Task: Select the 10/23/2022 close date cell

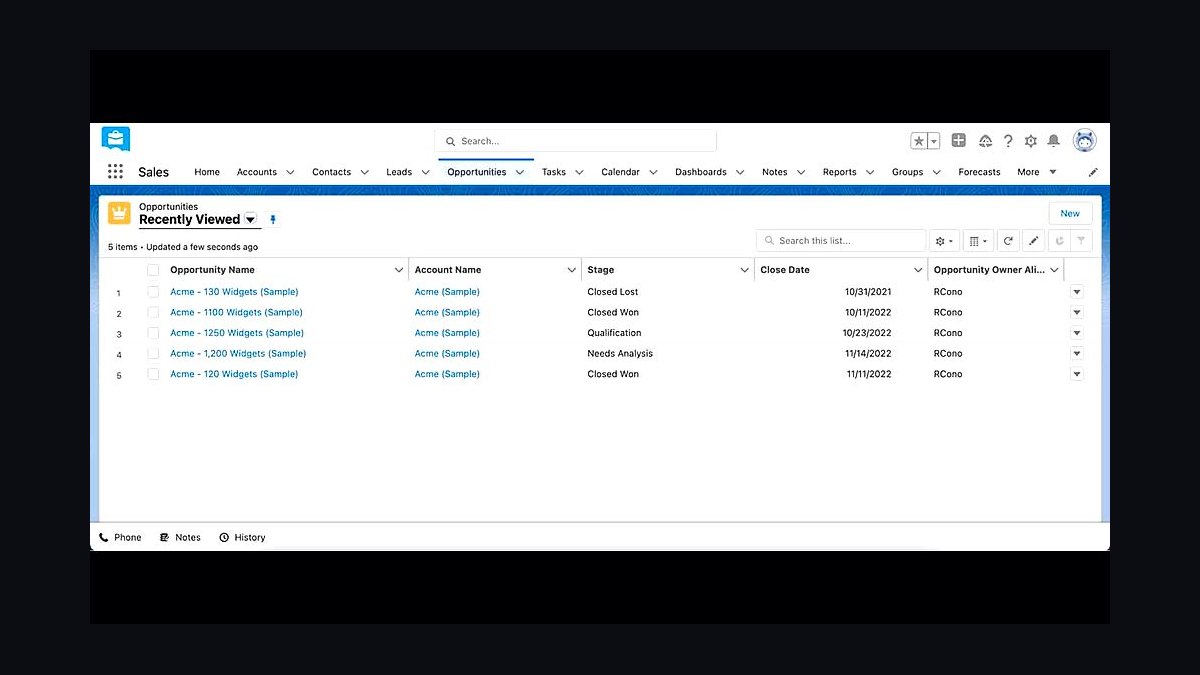Action: coord(867,333)
